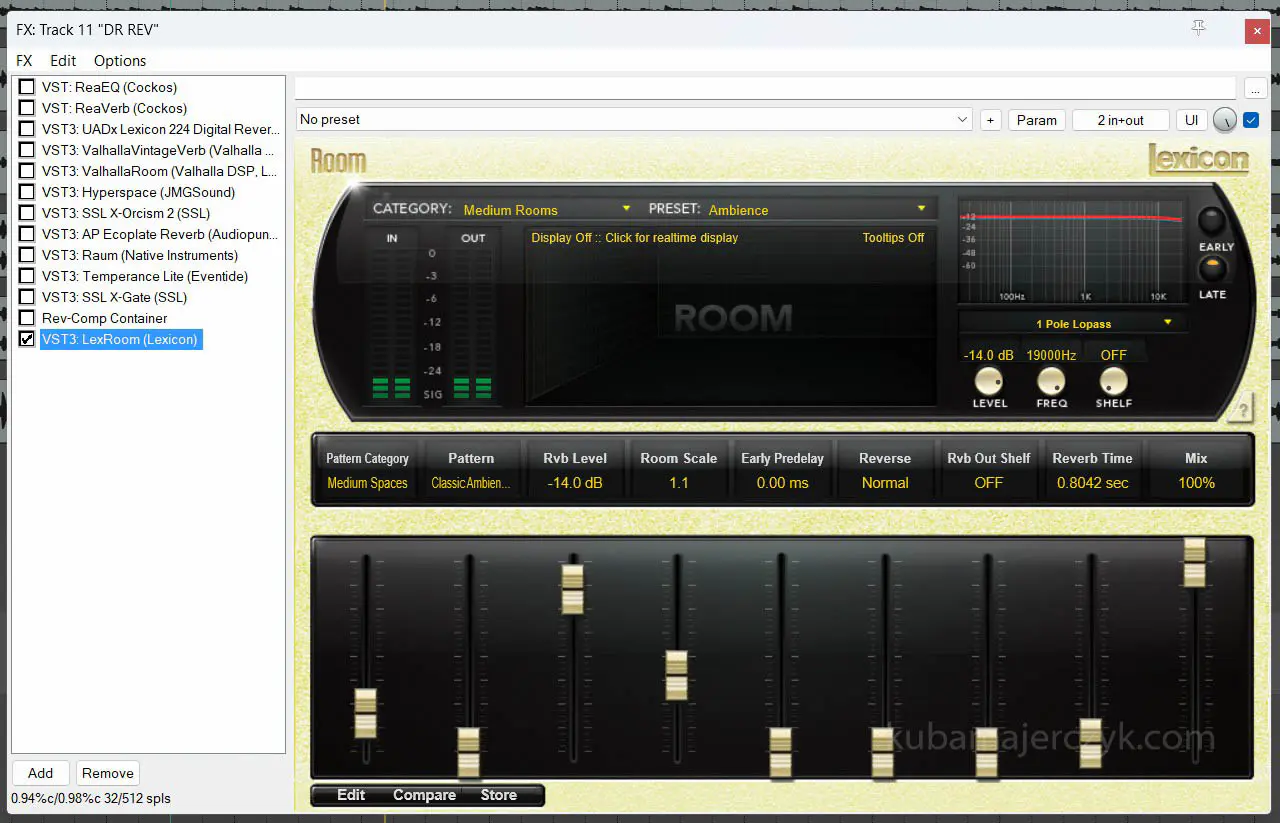Uncheck the LexRoom (Lexicon) plugin
The width and height of the screenshot is (1280, 823).
[x=27, y=340]
